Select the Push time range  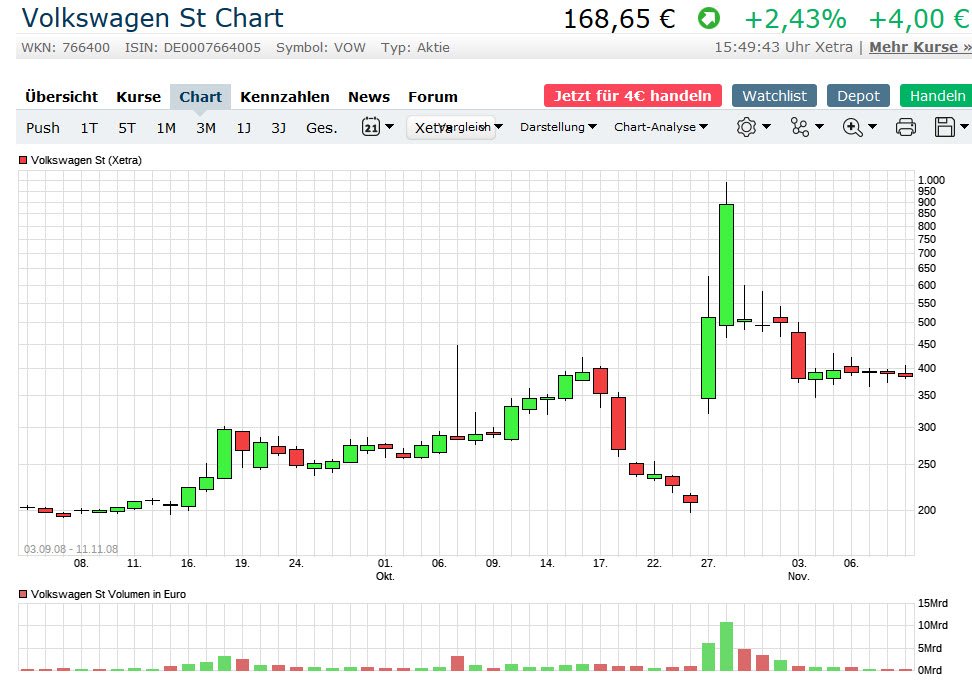[43, 128]
